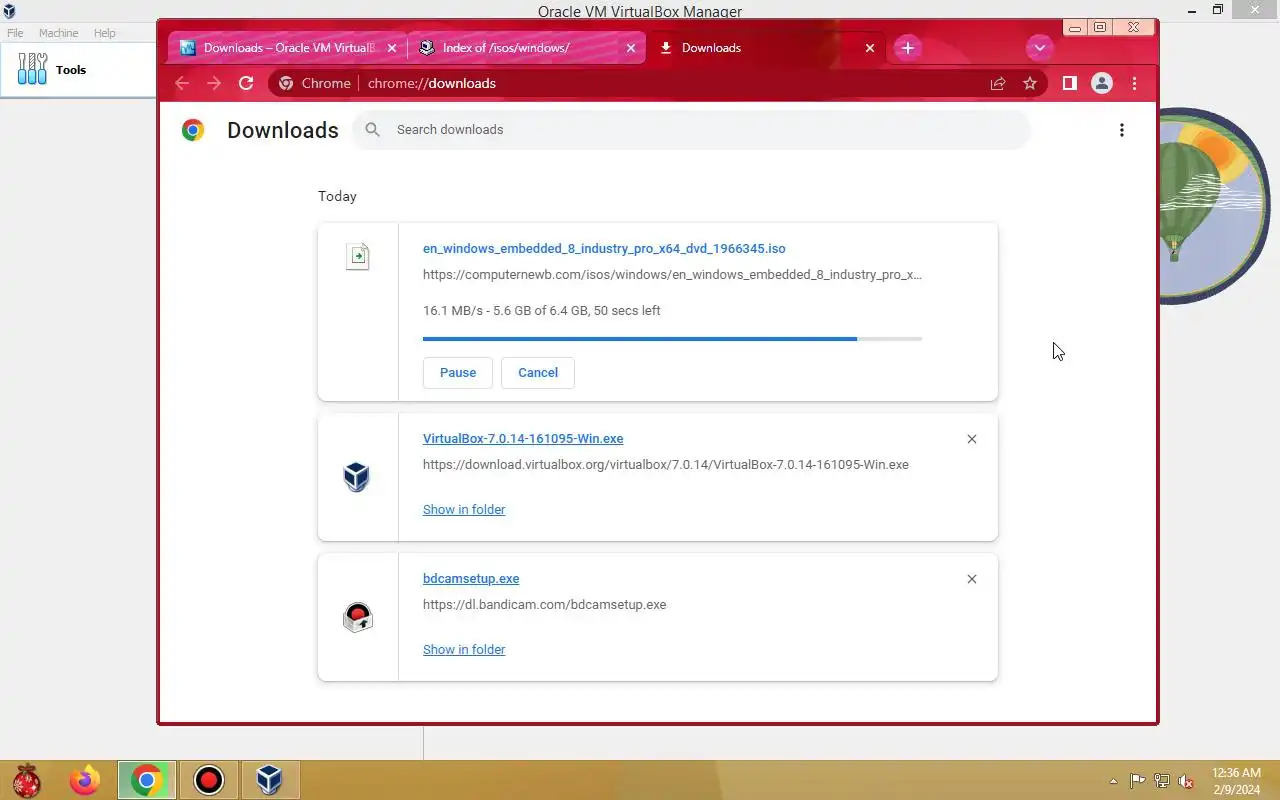This screenshot has width=1280, height=800.
Task: Show bdcamsetup.exe in folder
Action: [464, 650]
